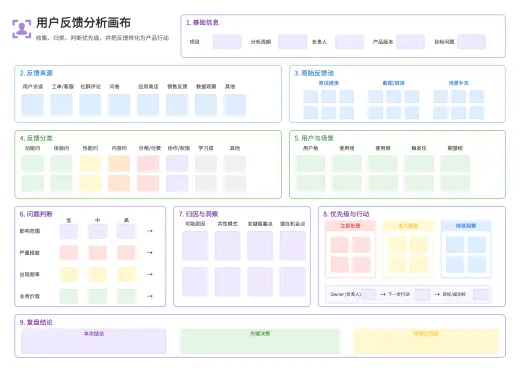The height and width of the screenshot is (372, 520).
Task: Click the 4. 反馈分类 heading
Action: coord(36,138)
